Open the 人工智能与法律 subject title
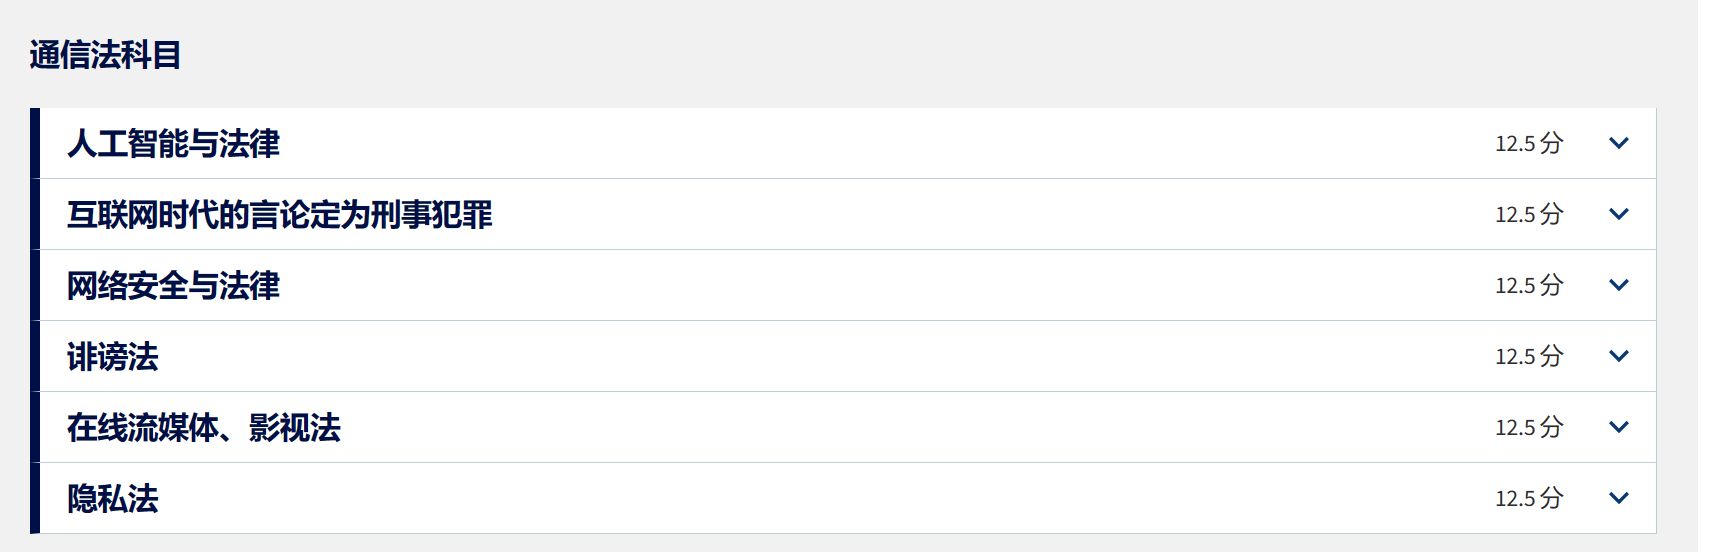1713x552 pixels. tap(174, 144)
